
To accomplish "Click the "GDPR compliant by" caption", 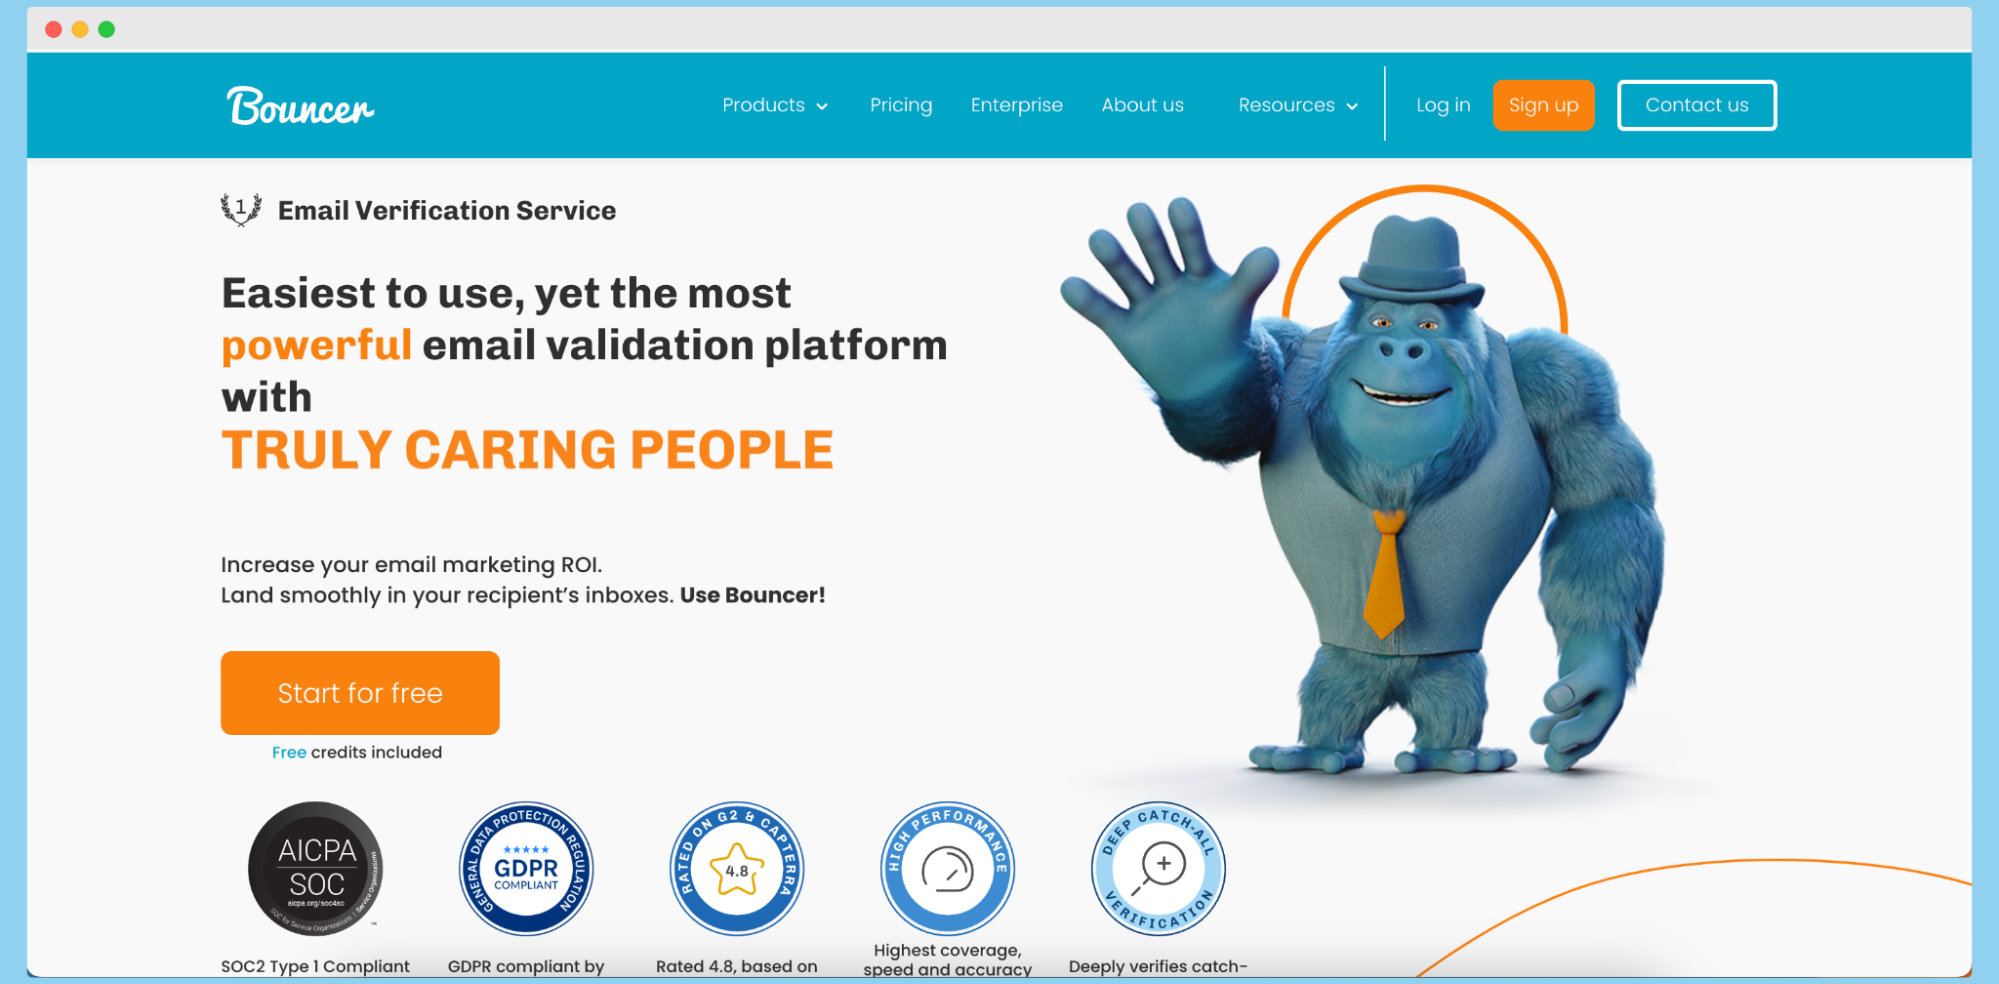I will [526, 966].
